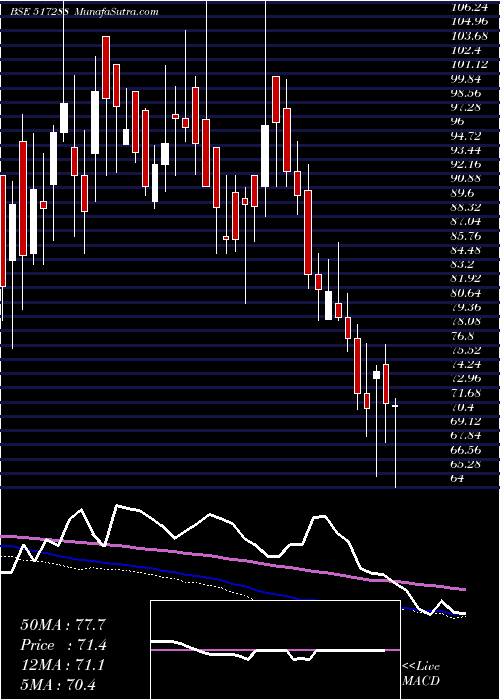
Task: Click the BSE 517288 MunafaSutra.com label
Action: pyautogui.click(x=84, y=11)
